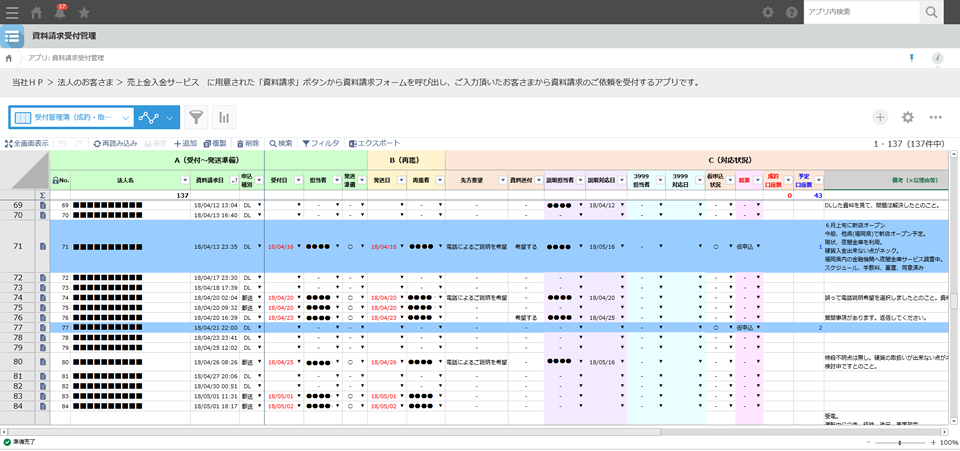Expand the 受付管理簿 view selector dropdown

(126, 118)
